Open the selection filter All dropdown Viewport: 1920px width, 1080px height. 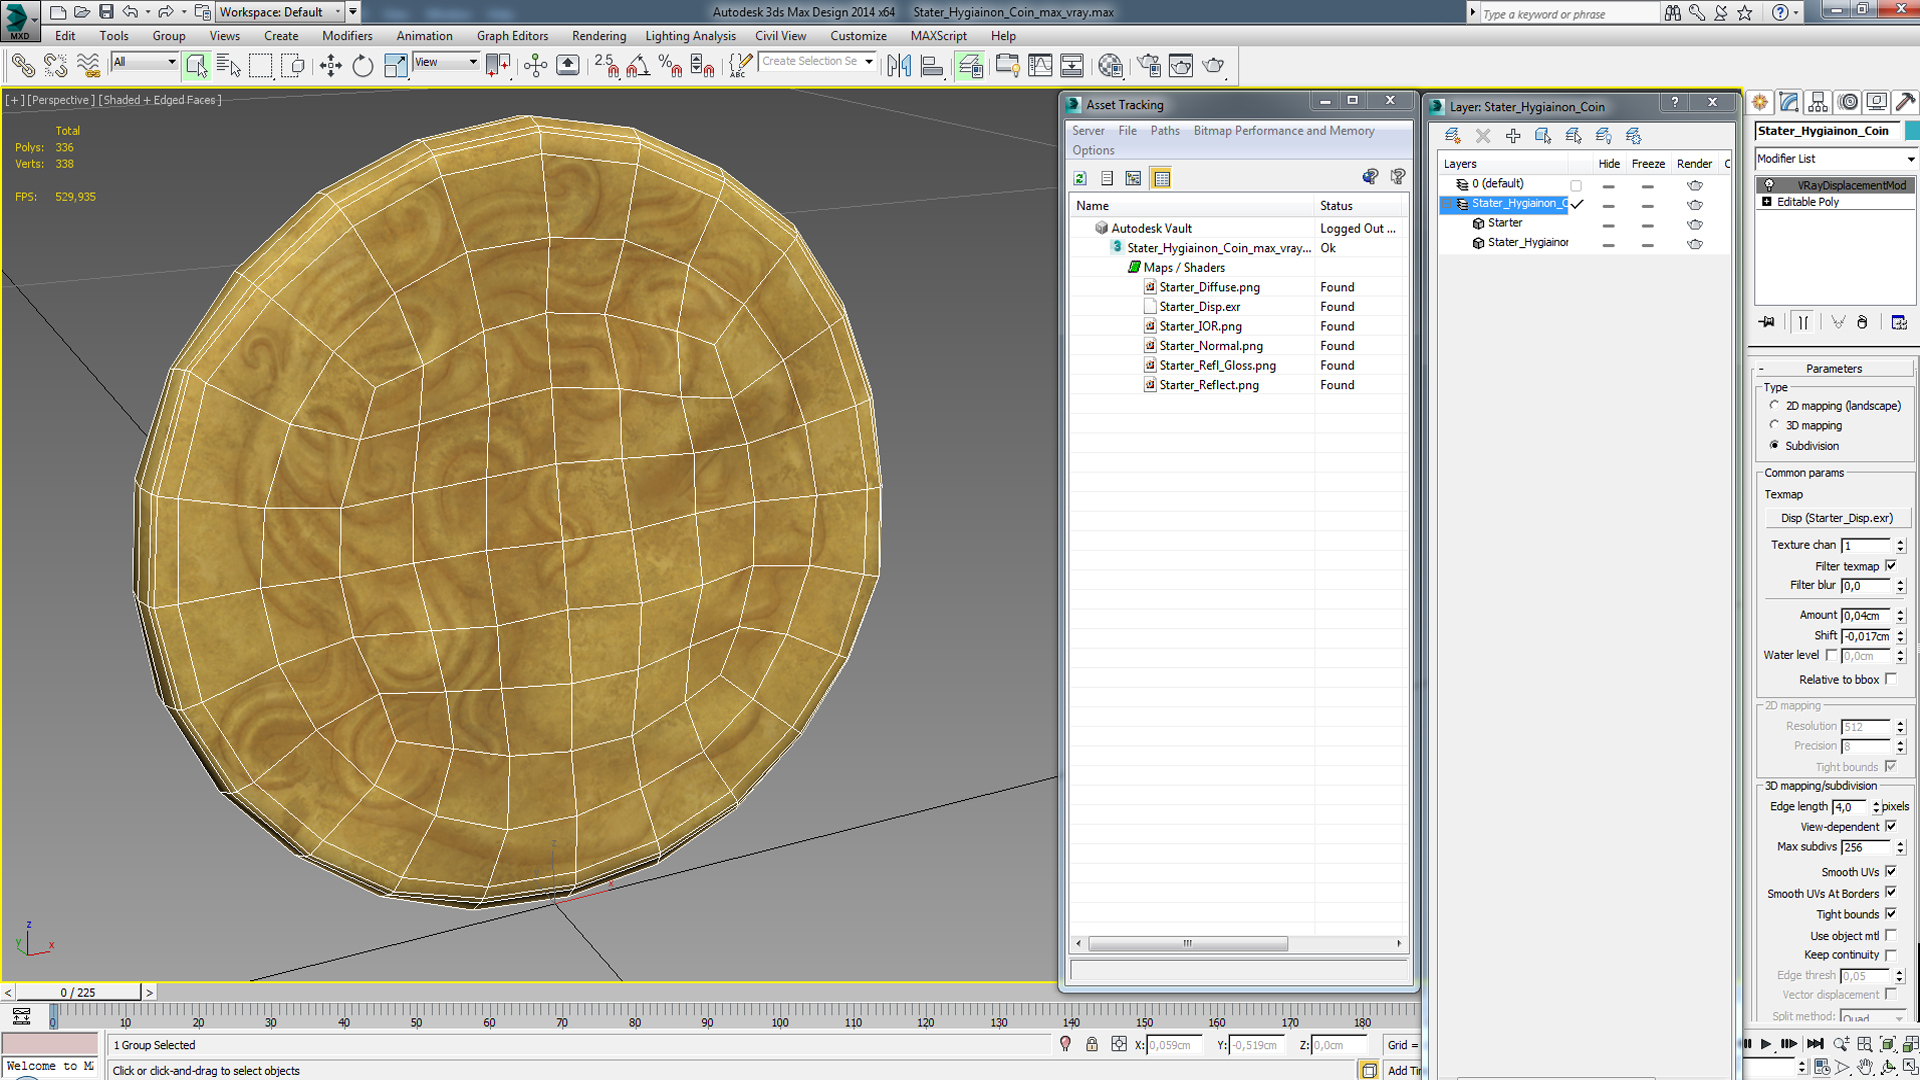coord(144,62)
